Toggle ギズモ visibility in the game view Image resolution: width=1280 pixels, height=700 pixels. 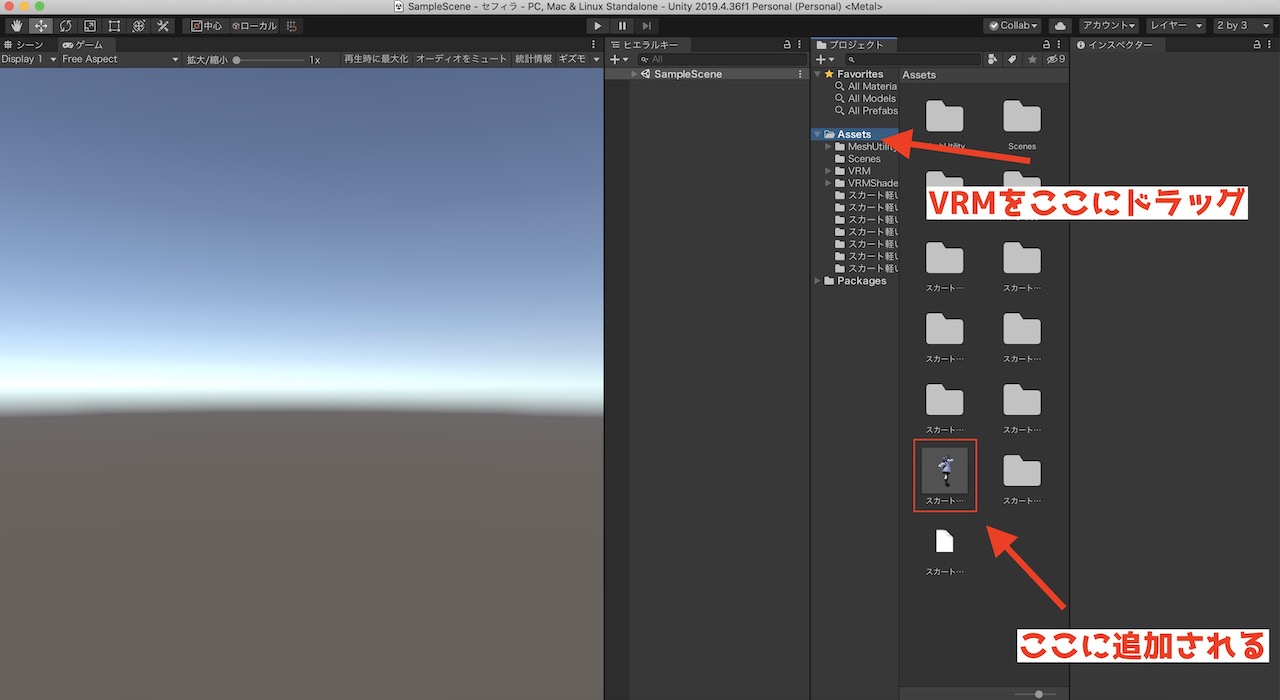571,58
